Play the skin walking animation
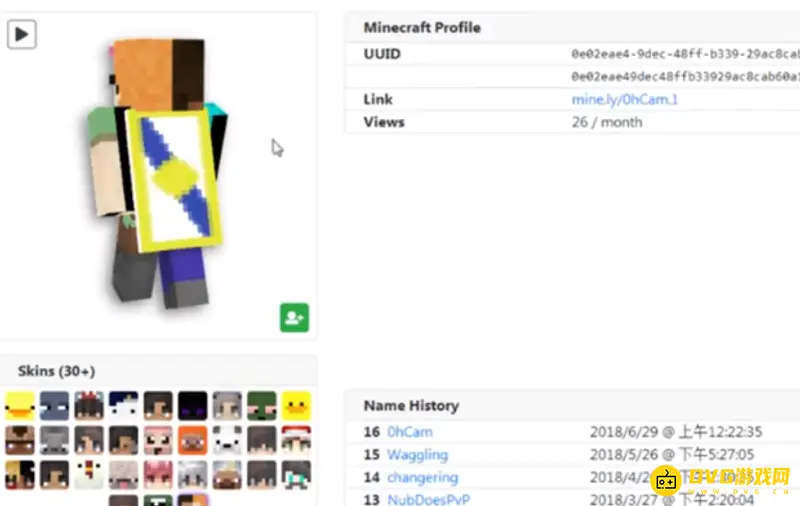The width and height of the screenshot is (800, 506). pos(22,34)
